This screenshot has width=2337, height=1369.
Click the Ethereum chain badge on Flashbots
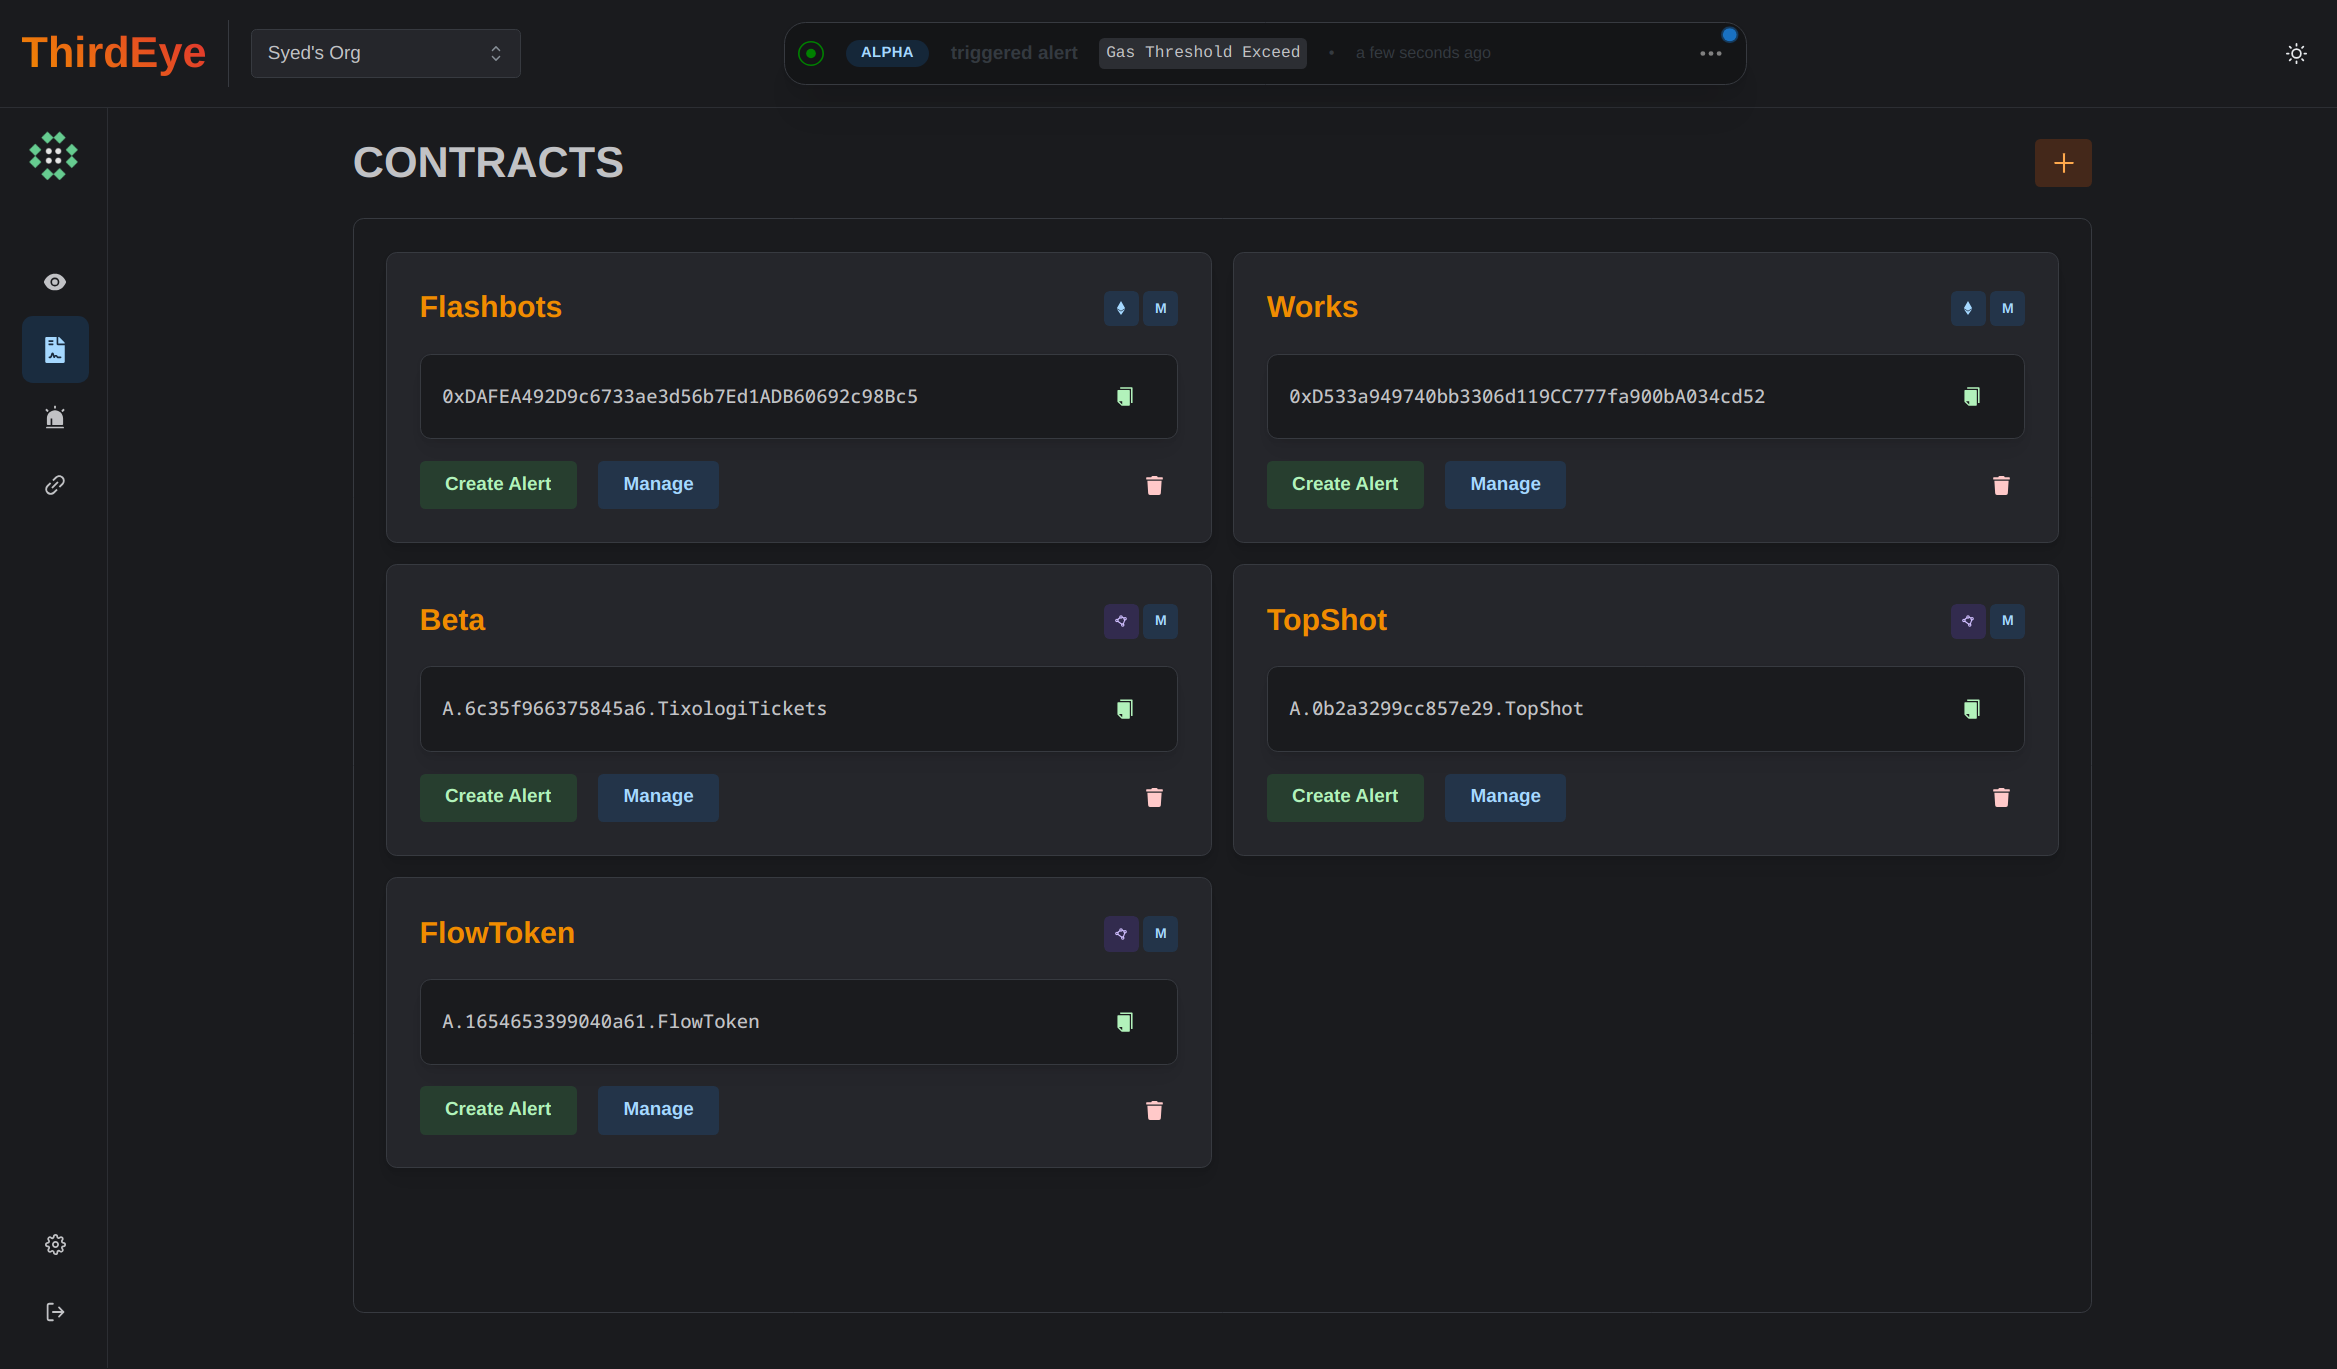tap(1120, 308)
